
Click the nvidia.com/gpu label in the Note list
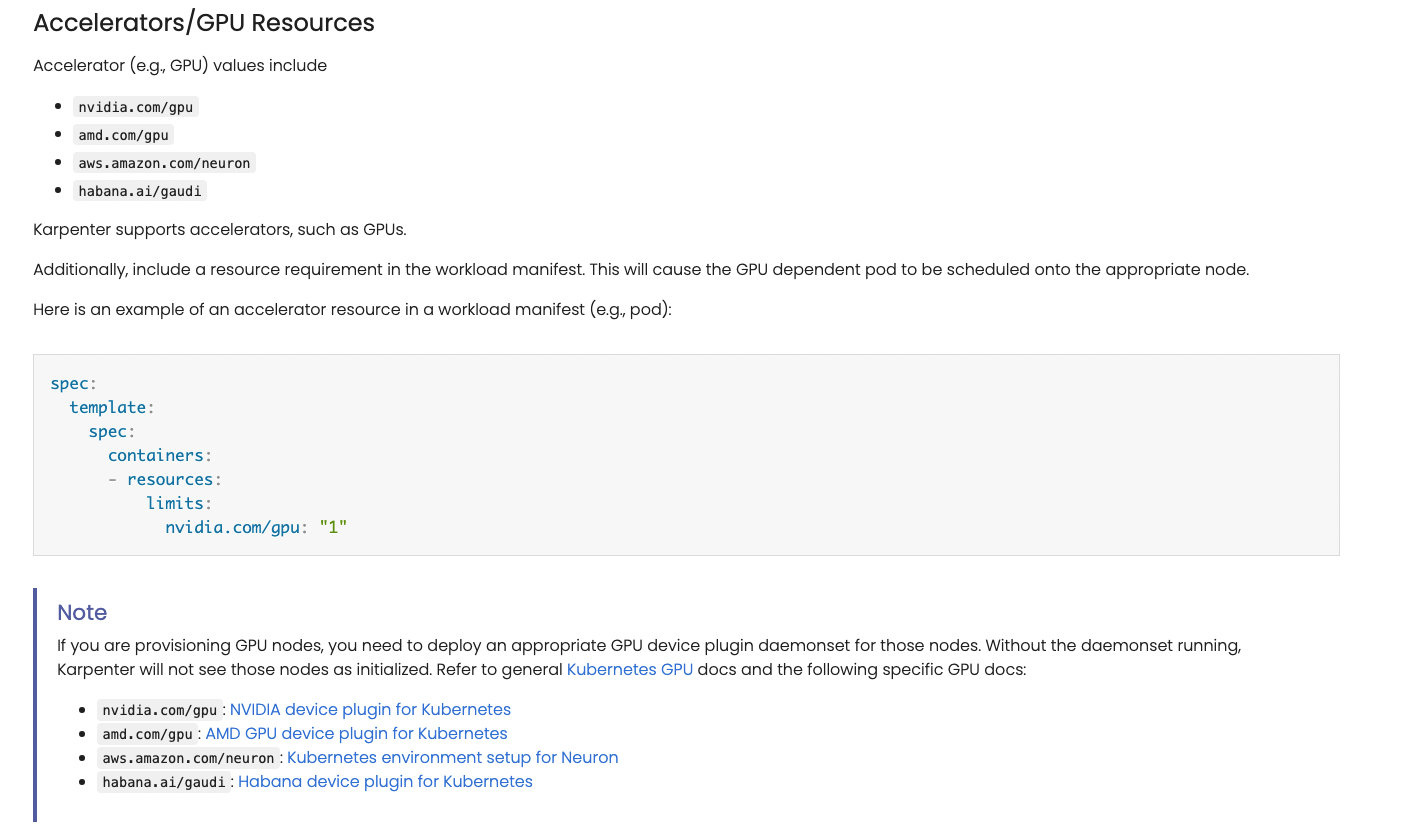pos(160,710)
